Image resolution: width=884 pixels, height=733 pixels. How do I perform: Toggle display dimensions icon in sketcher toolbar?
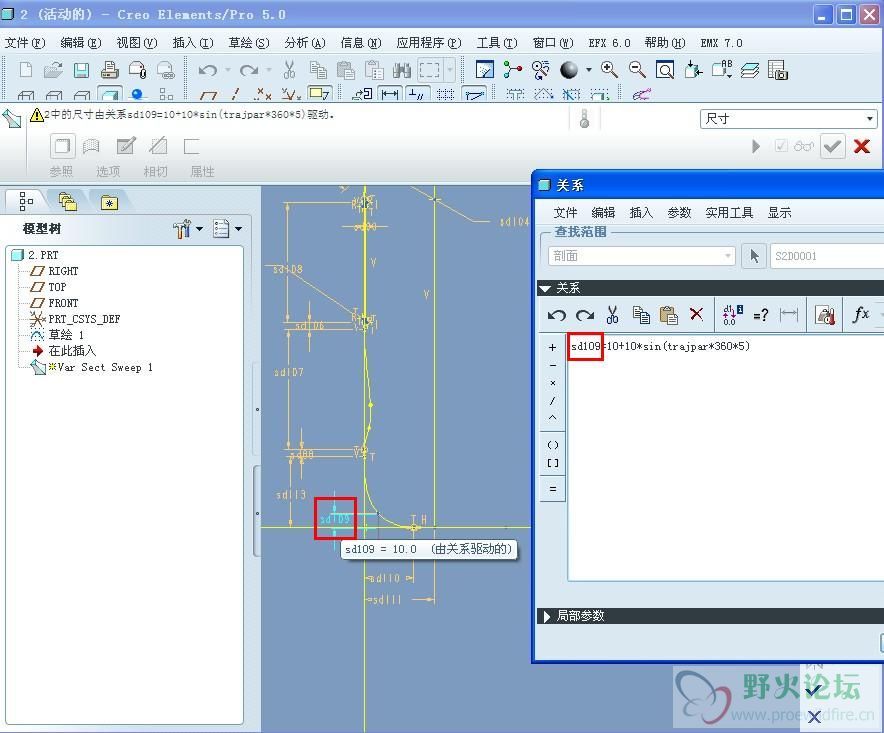click(390, 94)
